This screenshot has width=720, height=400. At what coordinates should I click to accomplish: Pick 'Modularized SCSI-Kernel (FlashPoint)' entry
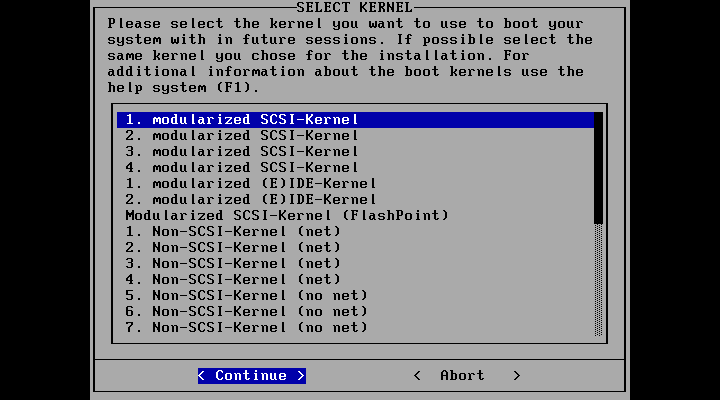click(355, 215)
